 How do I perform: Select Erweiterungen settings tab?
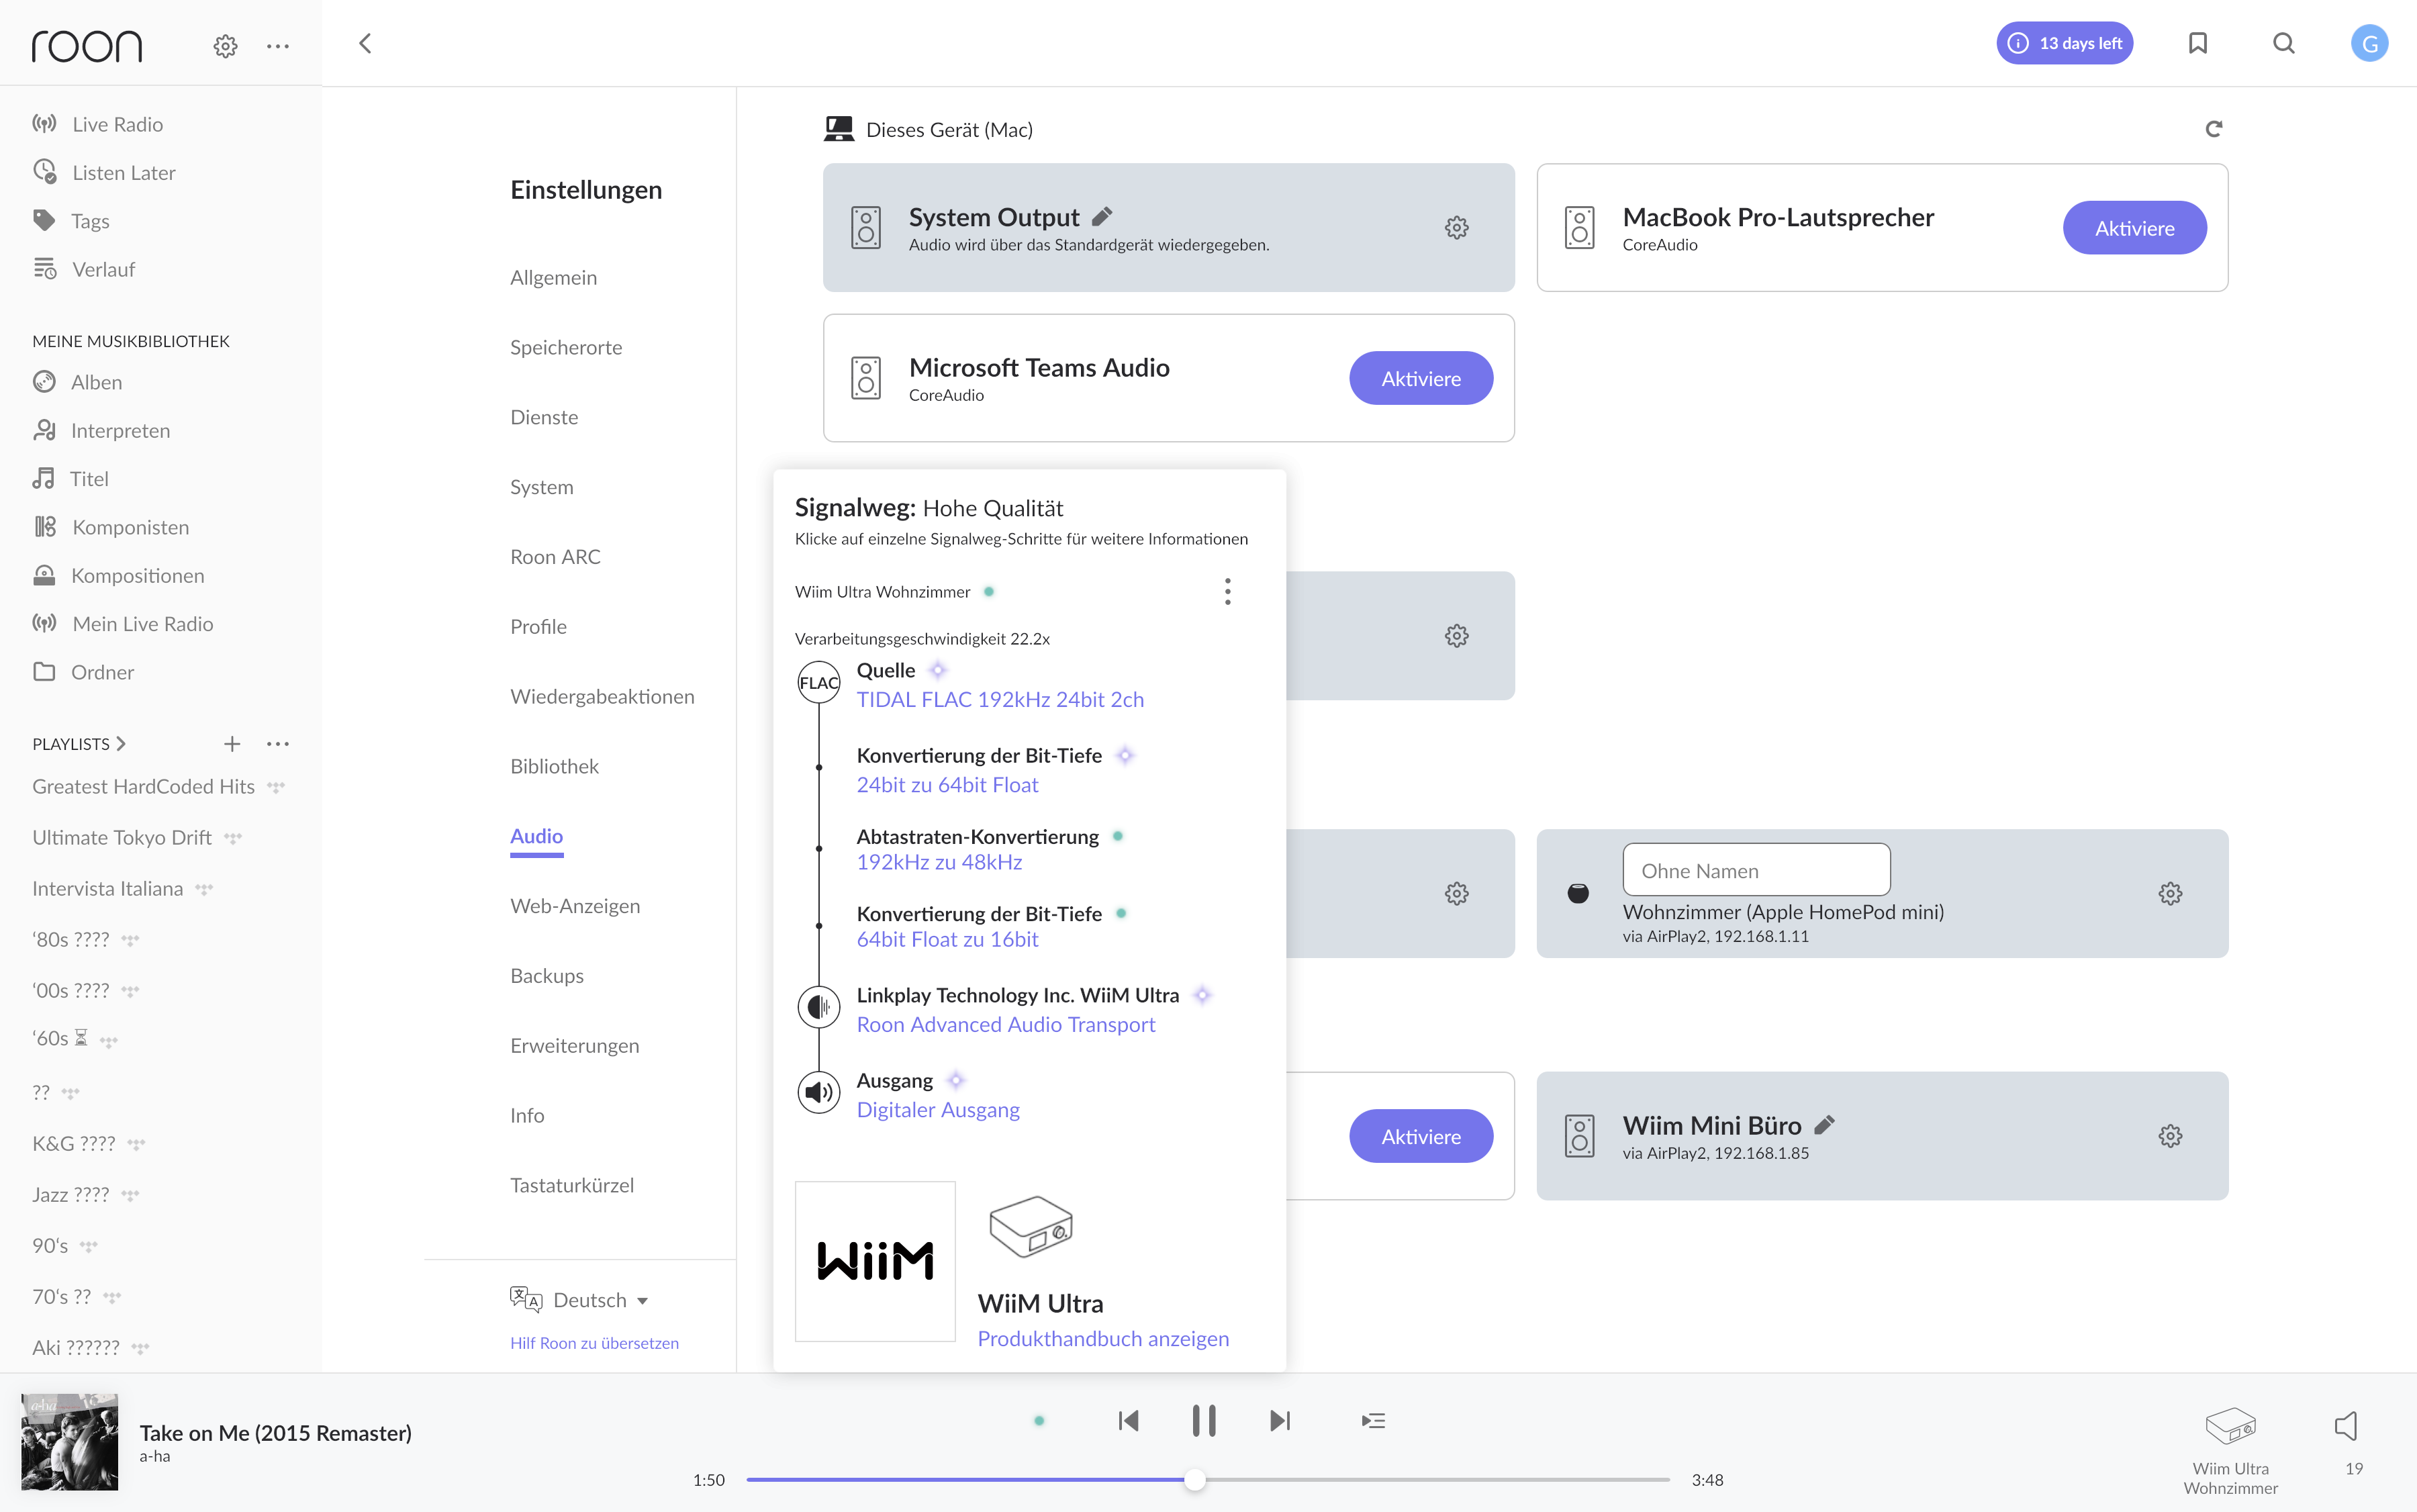(x=574, y=1045)
